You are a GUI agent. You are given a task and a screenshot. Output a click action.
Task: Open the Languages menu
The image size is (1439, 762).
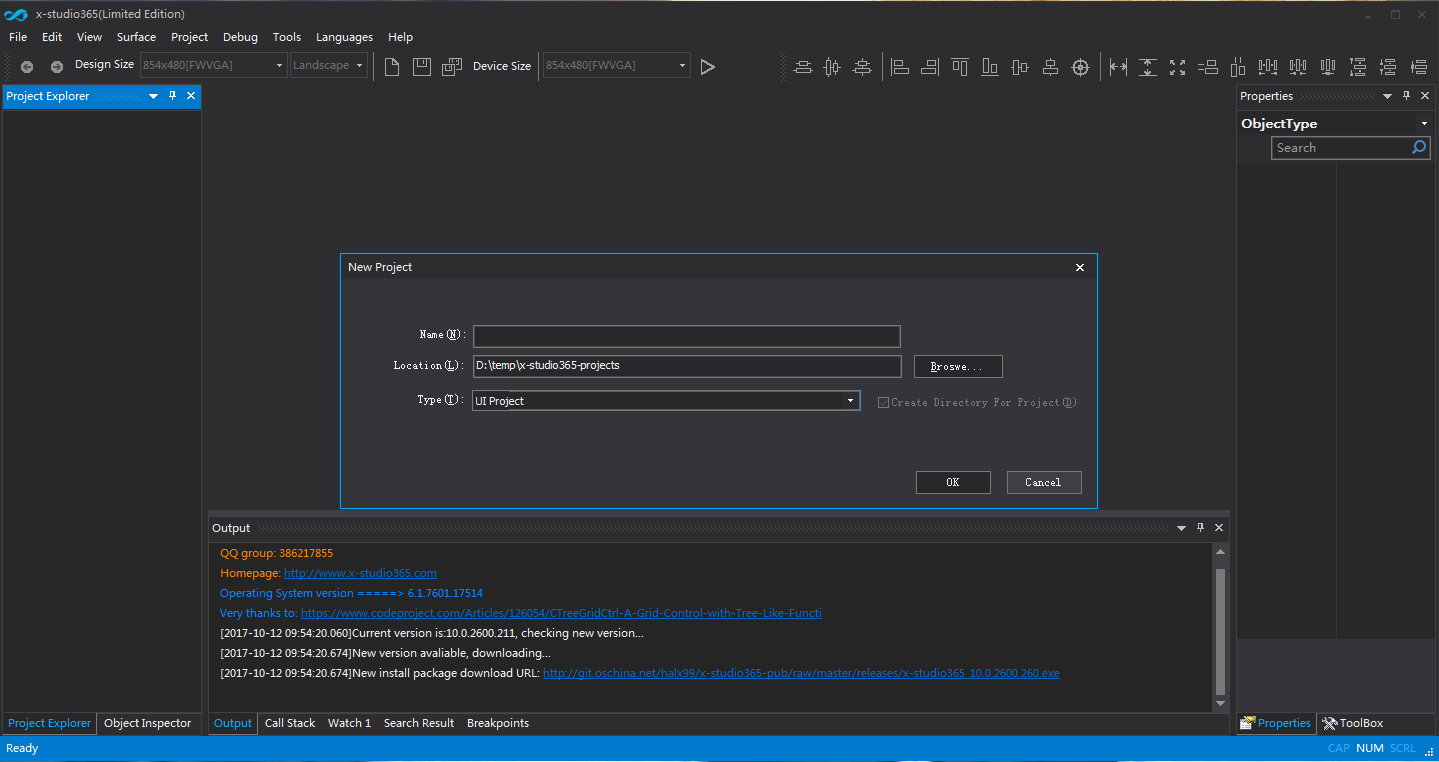[x=344, y=37]
